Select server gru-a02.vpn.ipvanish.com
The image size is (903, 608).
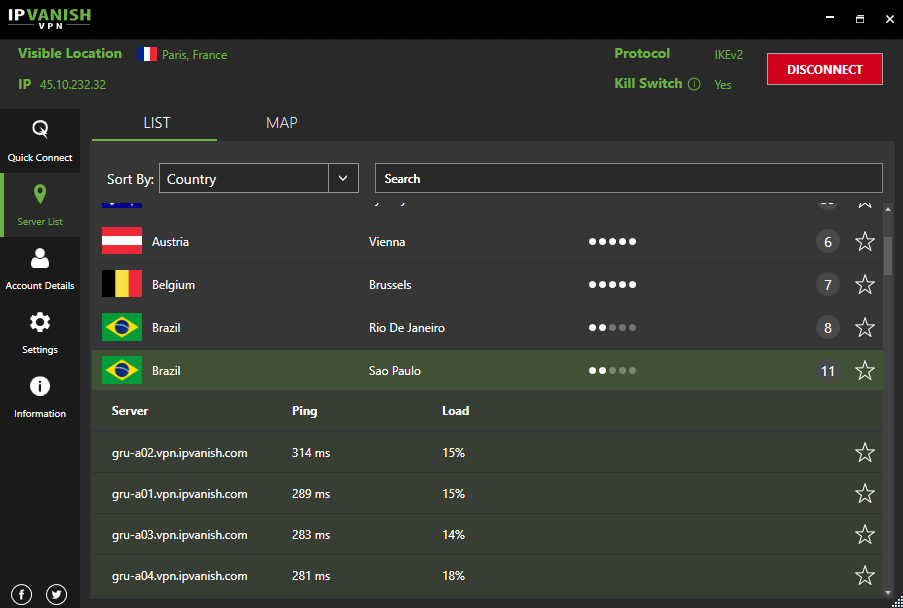(180, 453)
